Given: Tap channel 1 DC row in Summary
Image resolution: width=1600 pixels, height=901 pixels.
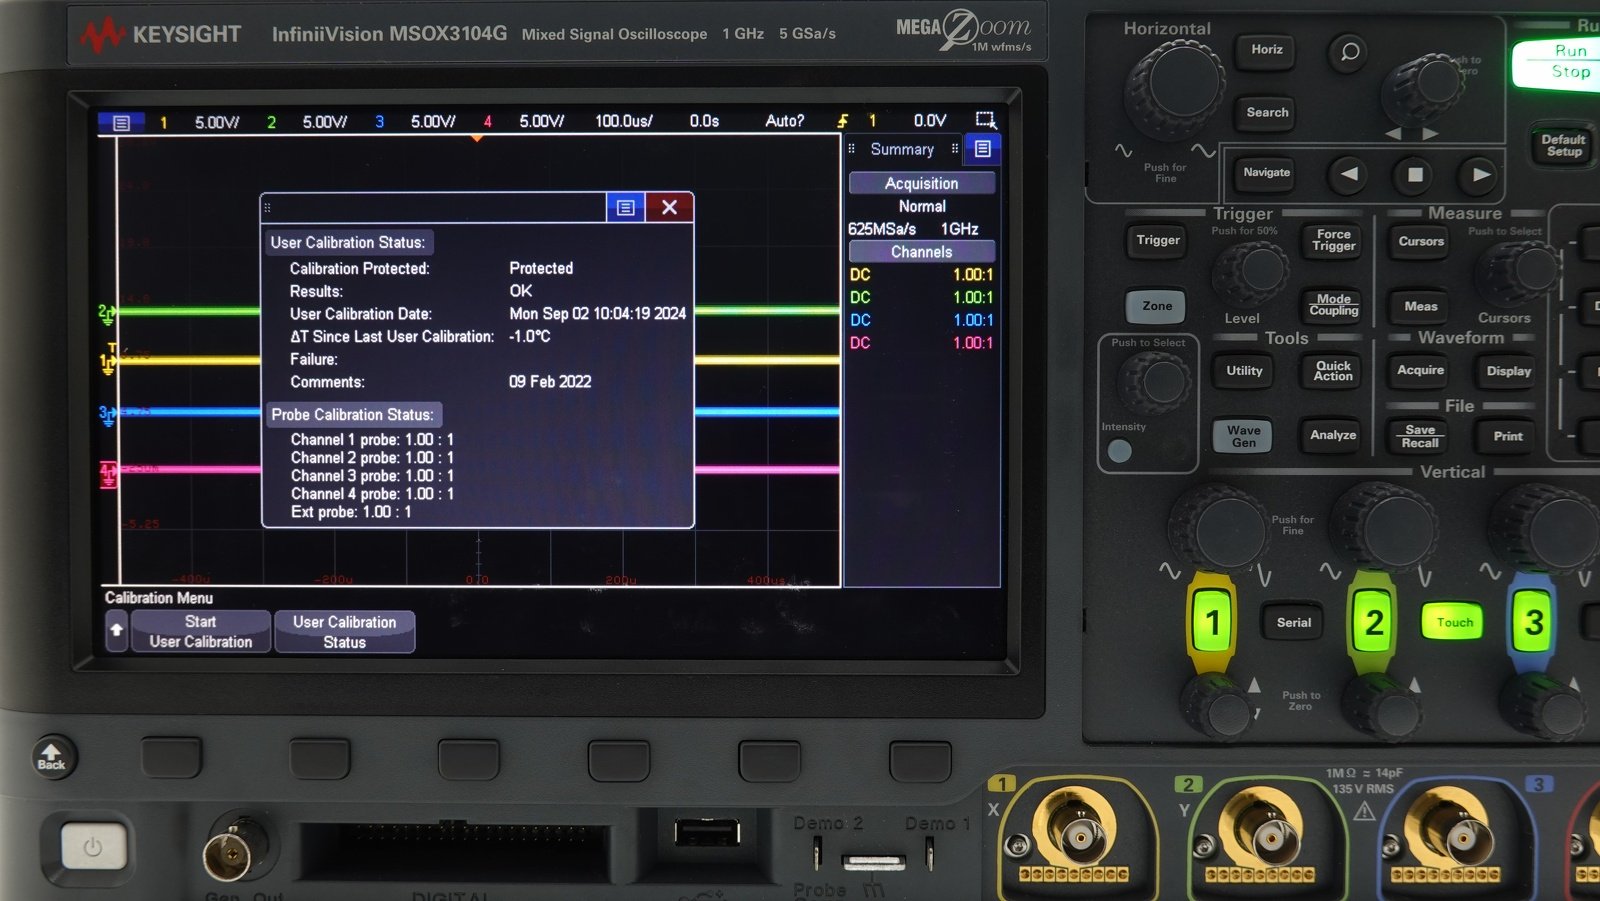Looking at the screenshot, I should (922, 275).
